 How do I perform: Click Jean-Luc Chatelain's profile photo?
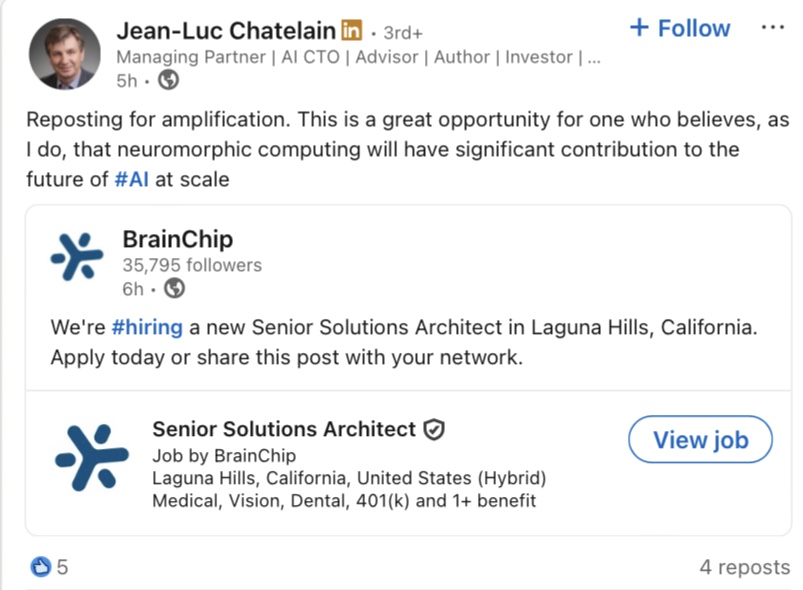[x=62, y=54]
